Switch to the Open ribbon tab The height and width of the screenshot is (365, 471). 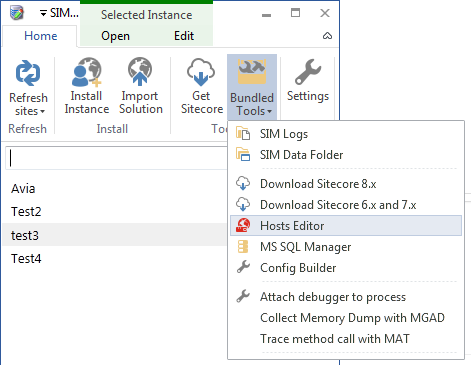click(115, 36)
